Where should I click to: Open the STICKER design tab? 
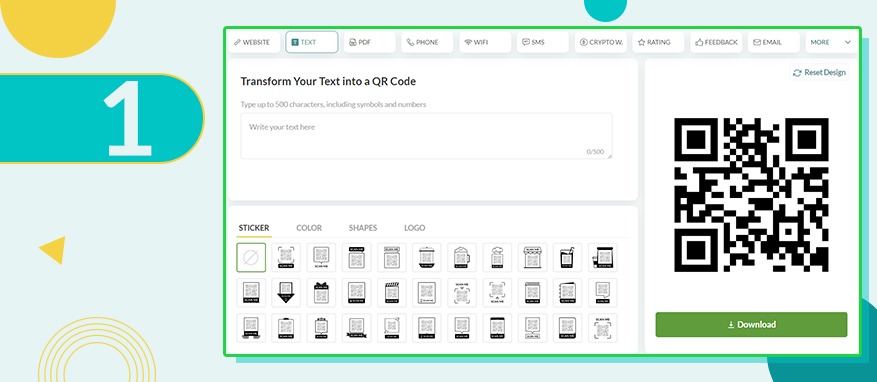pyautogui.click(x=254, y=228)
